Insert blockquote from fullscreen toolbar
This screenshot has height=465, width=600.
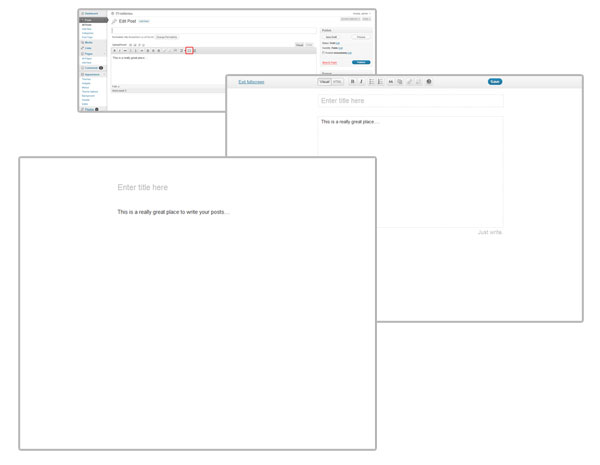391,82
